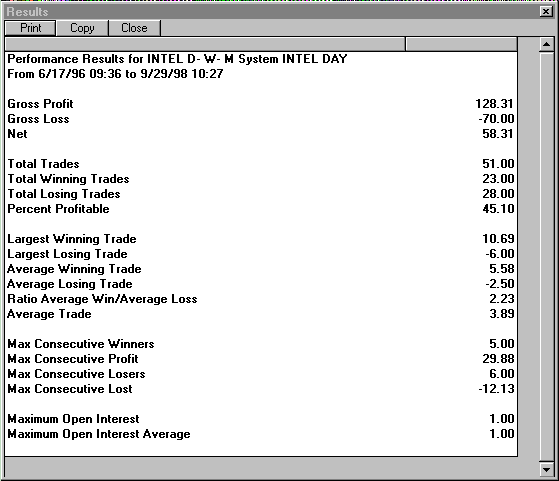This screenshot has width=559, height=481.
Task: Click the Total Losing Trades label
Action: coord(64,194)
